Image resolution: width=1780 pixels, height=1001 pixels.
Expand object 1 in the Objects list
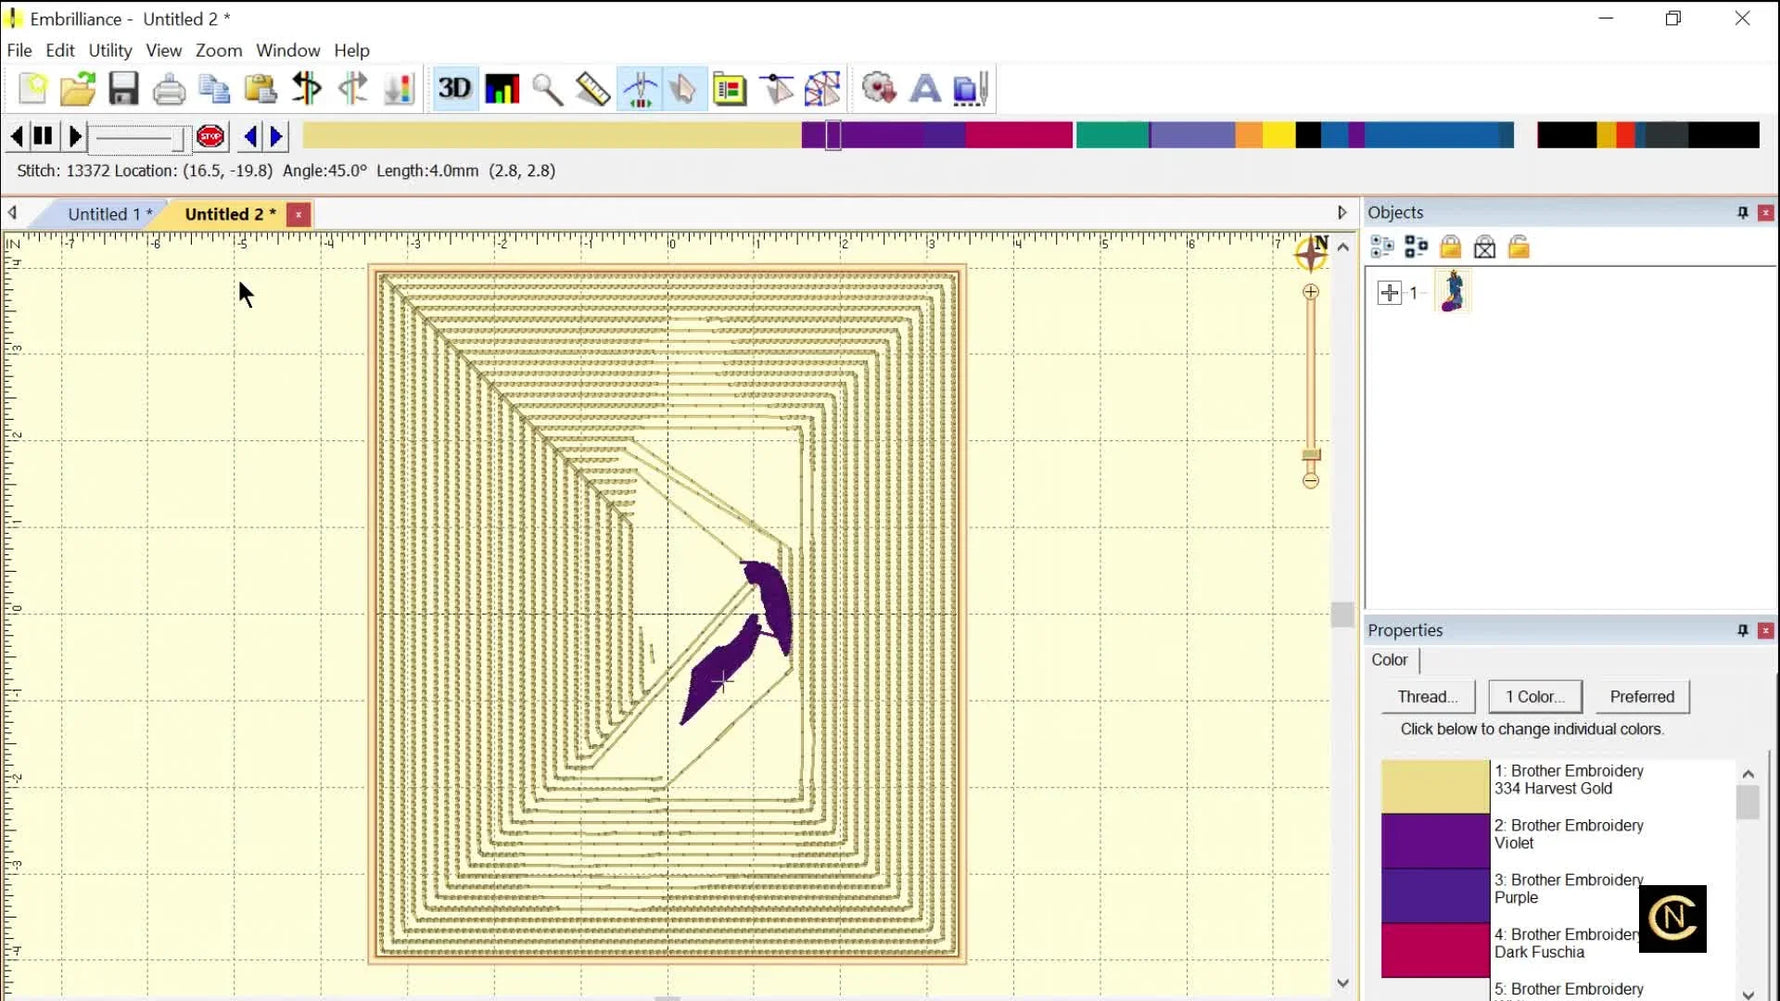point(1389,292)
